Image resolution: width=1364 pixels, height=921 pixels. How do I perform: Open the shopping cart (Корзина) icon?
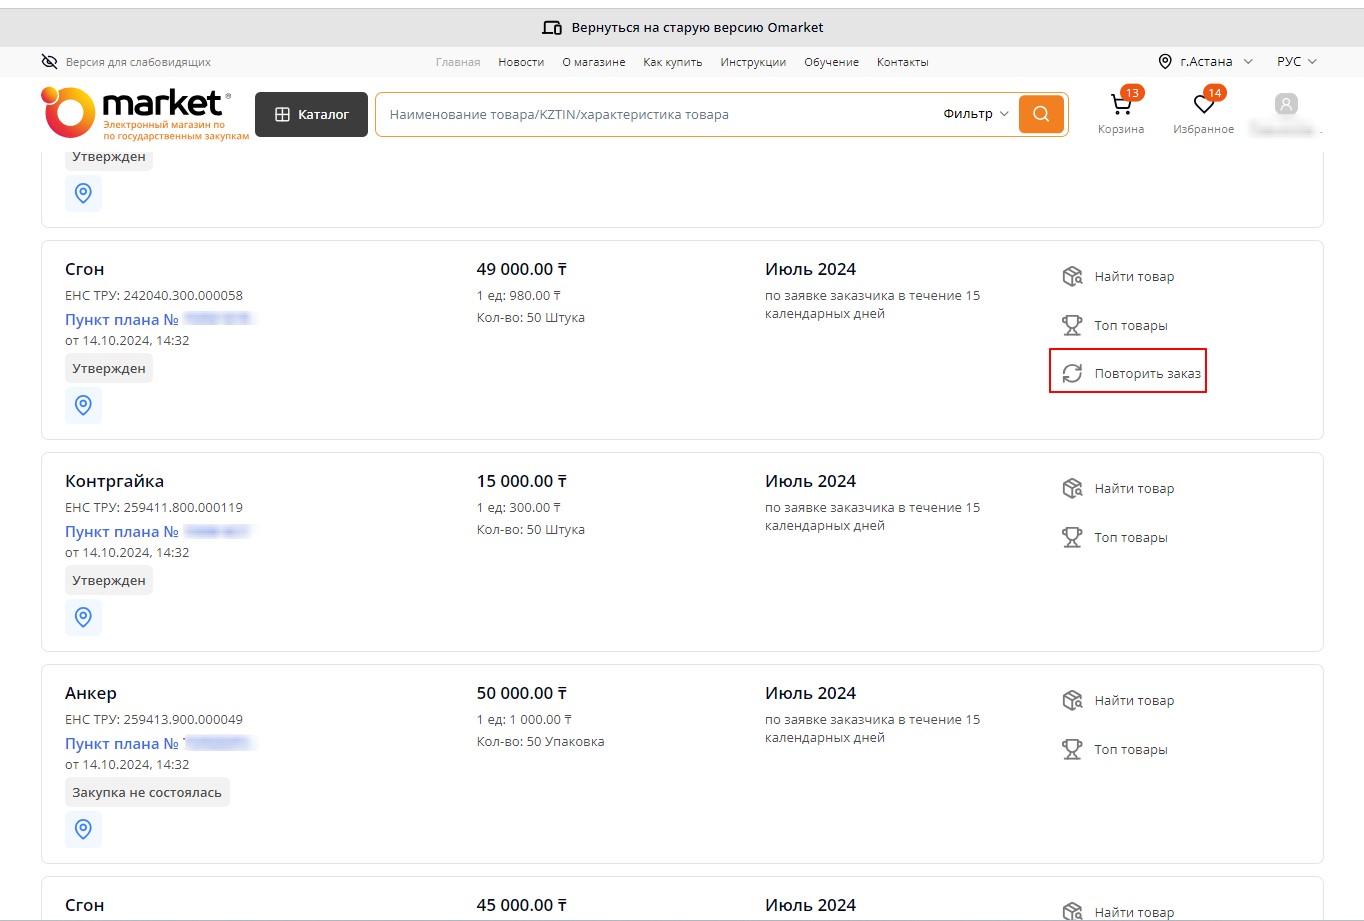(x=1120, y=106)
